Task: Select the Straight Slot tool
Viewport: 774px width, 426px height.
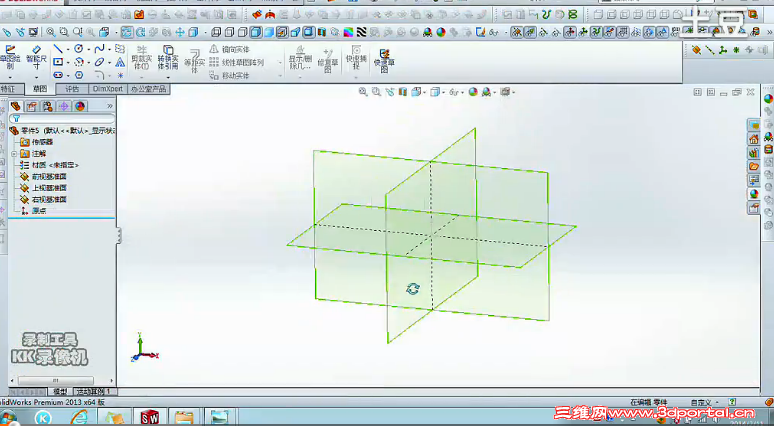Action: pyautogui.click(x=58, y=75)
